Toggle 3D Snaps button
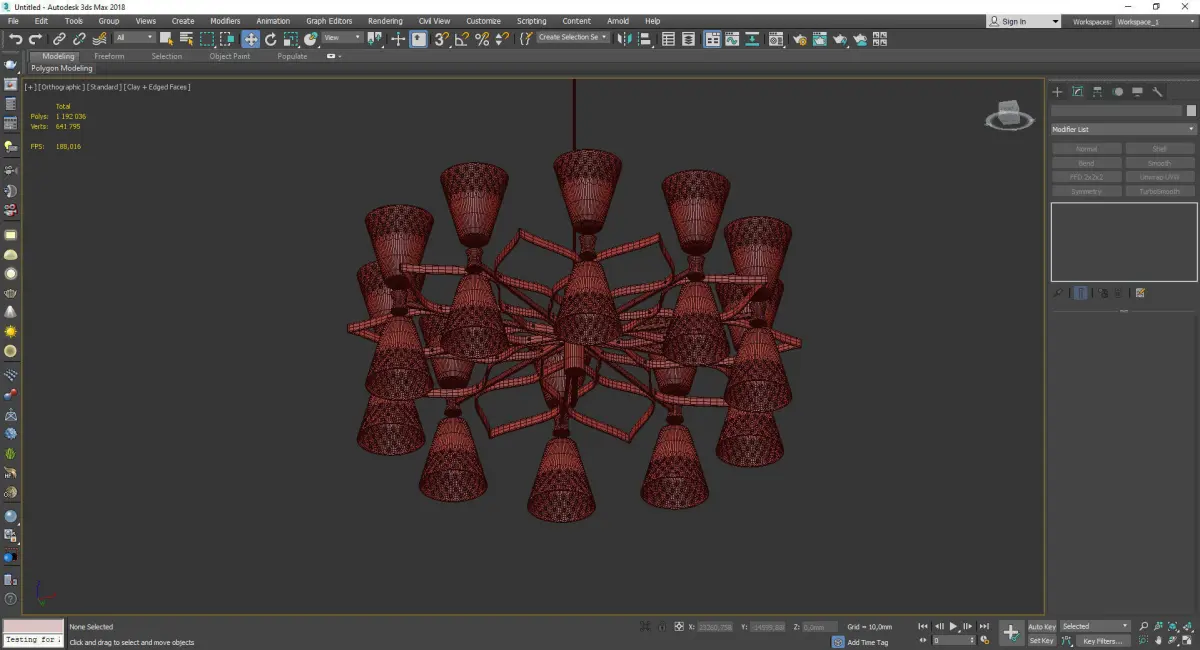 440,39
